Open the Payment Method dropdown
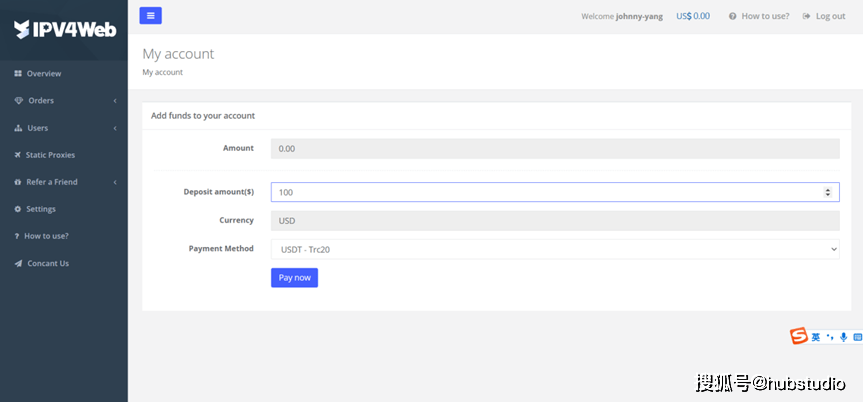Viewport: 863px width, 402px height. (x=554, y=249)
